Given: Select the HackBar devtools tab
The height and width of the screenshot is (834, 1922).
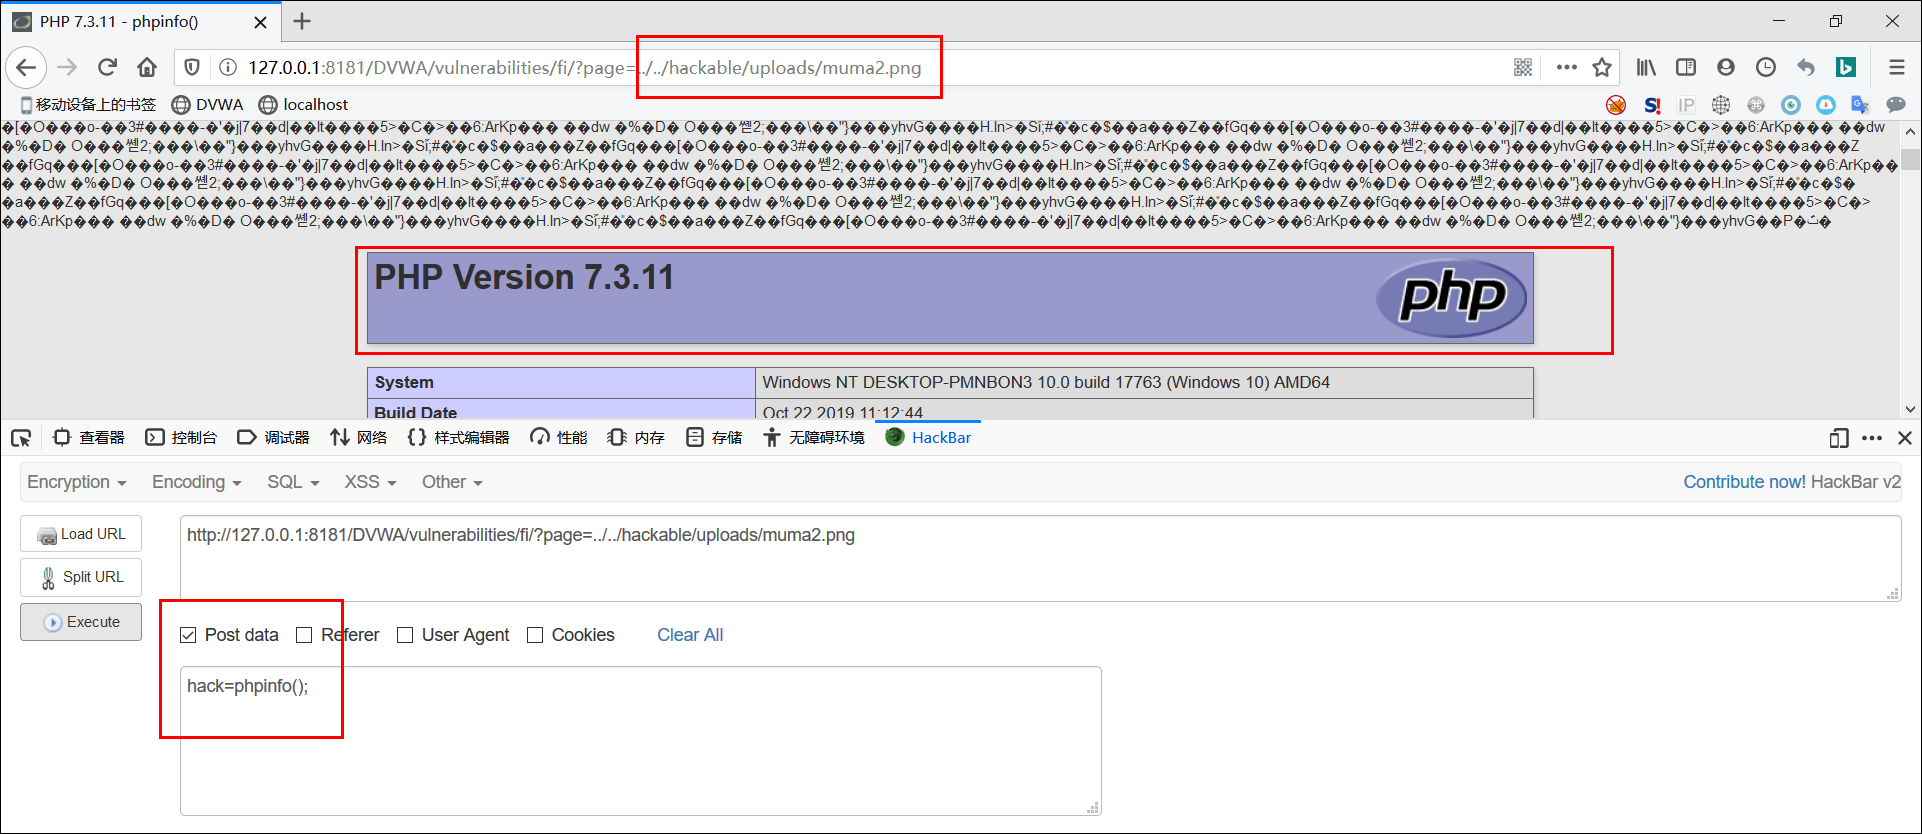Looking at the screenshot, I should tap(928, 438).
